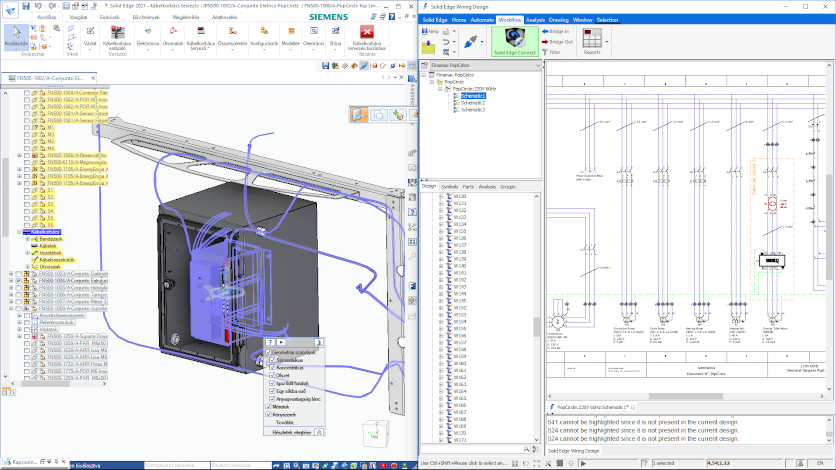
Task: Open Reports dropdown arrow
Action: tap(607, 42)
